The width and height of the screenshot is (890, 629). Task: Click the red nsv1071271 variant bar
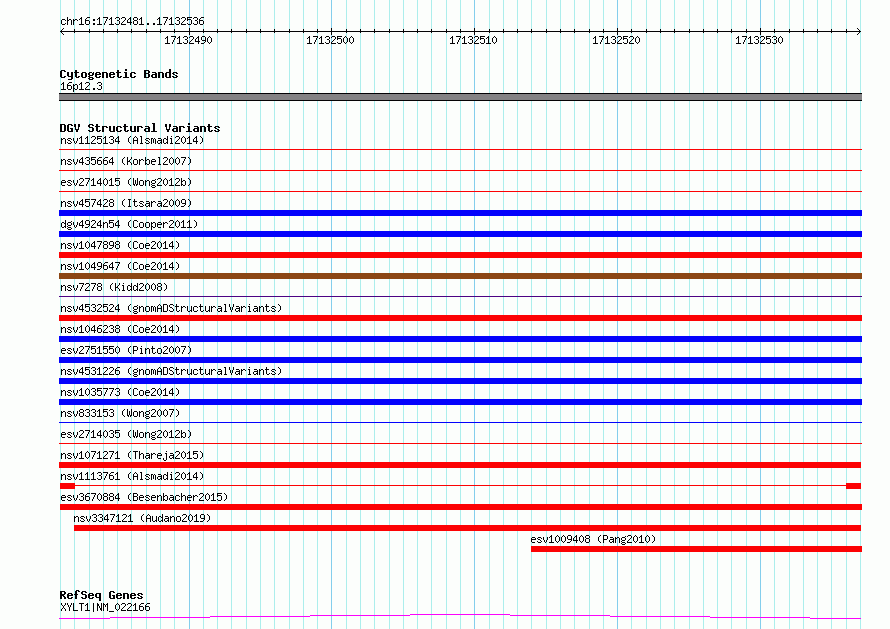pyautogui.click(x=460, y=465)
